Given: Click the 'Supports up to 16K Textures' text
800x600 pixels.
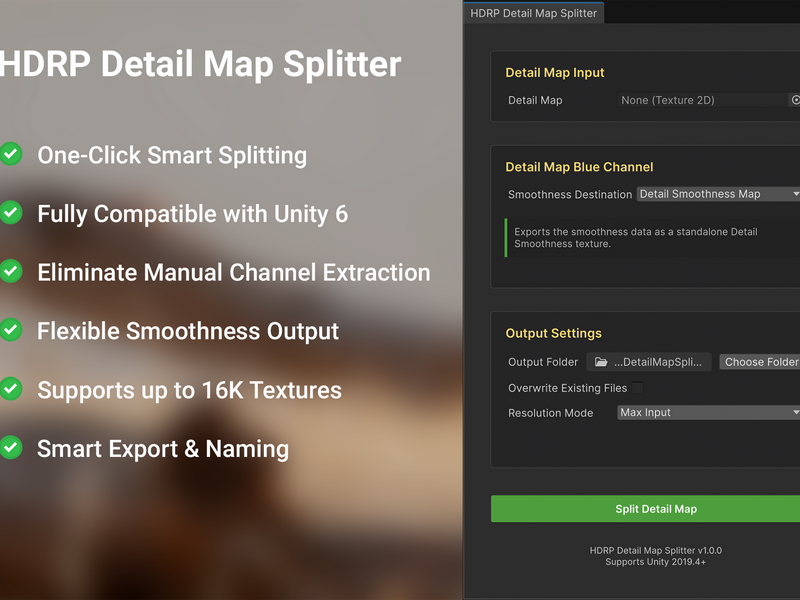Looking at the screenshot, I should [x=189, y=390].
